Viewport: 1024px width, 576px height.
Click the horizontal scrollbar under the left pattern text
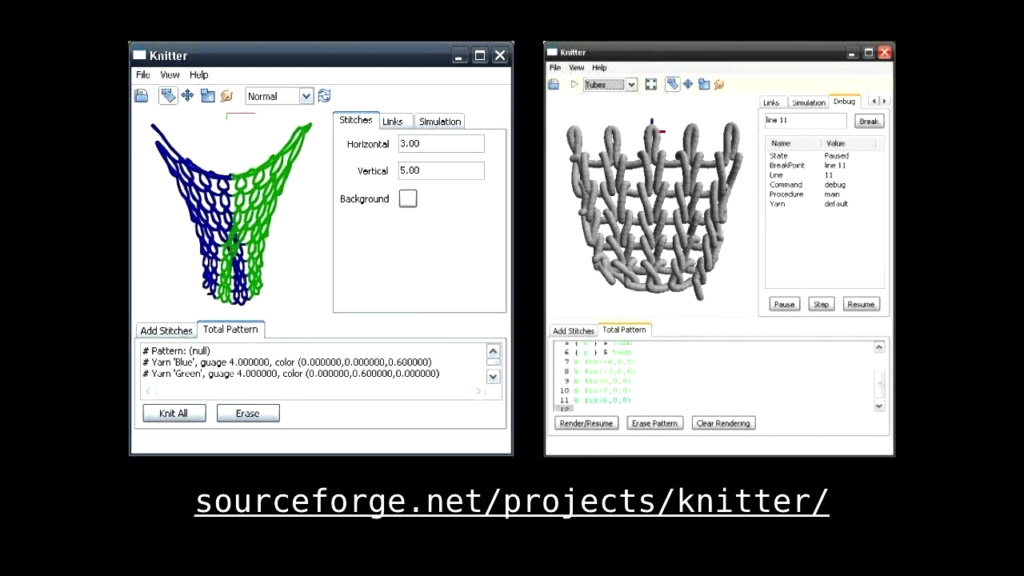point(313,391)
